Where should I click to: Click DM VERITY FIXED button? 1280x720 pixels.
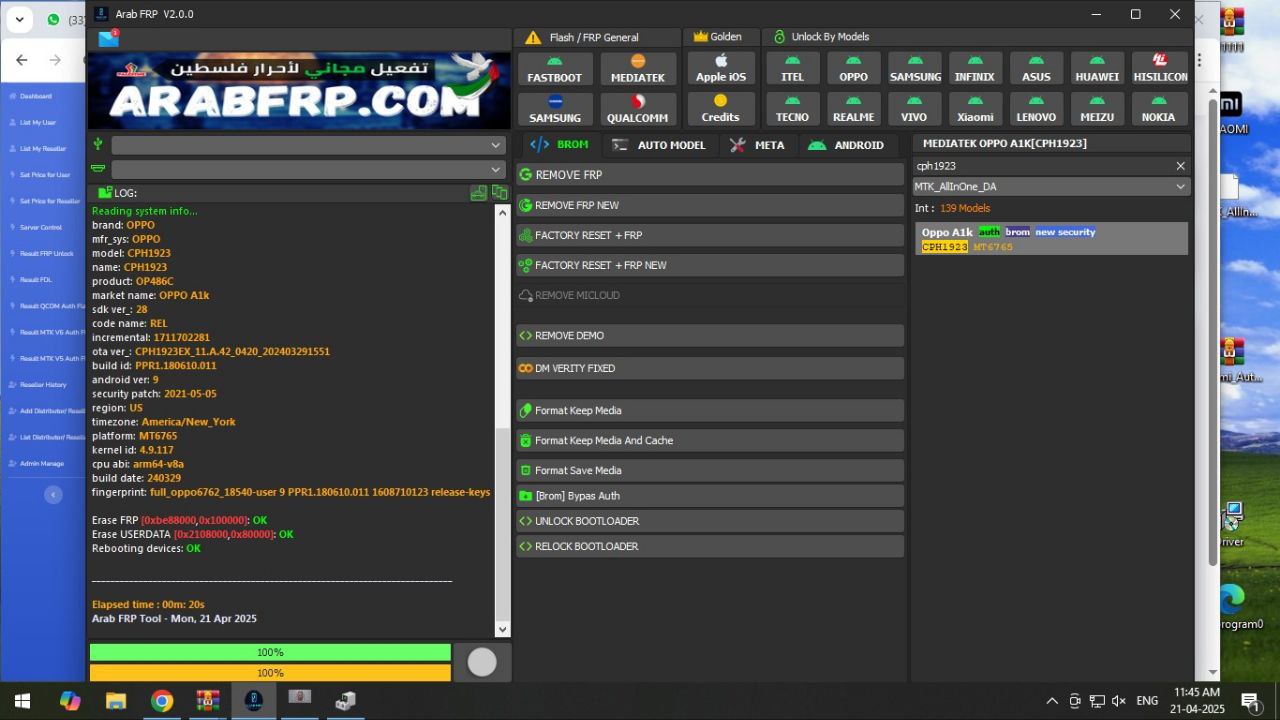[x=710, y=368]
